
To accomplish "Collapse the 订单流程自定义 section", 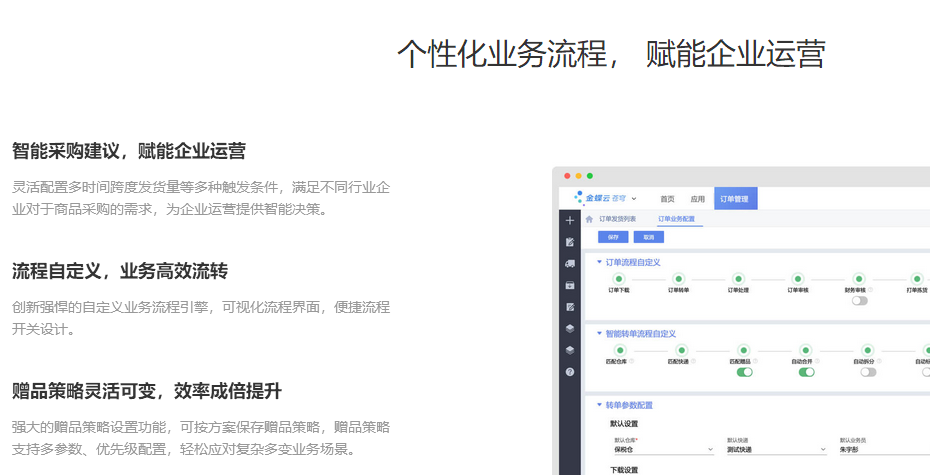I will [599, 262].
